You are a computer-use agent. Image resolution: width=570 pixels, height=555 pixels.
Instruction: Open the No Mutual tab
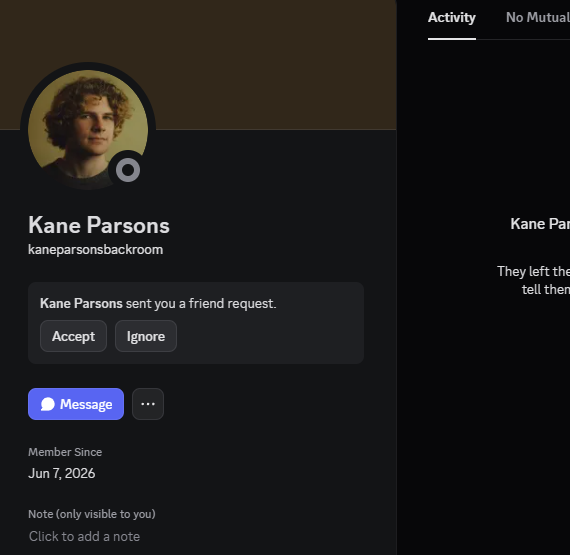[x=538, y=18]
